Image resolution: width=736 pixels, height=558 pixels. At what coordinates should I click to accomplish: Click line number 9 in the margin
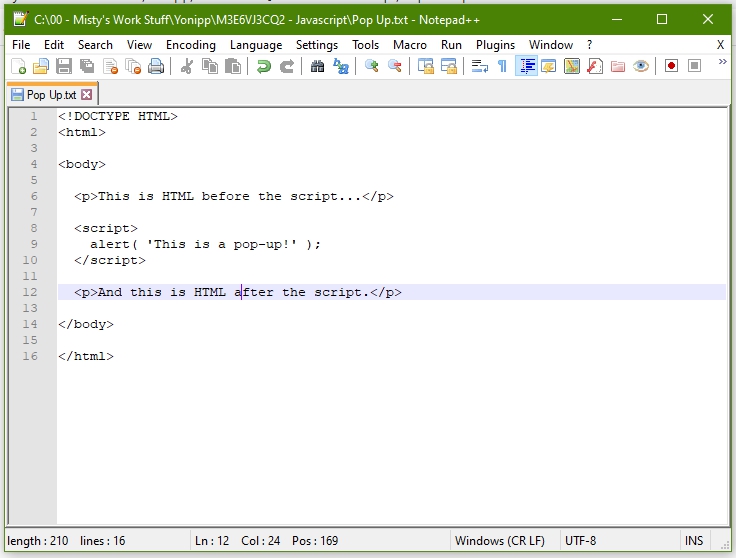[34, 244]
